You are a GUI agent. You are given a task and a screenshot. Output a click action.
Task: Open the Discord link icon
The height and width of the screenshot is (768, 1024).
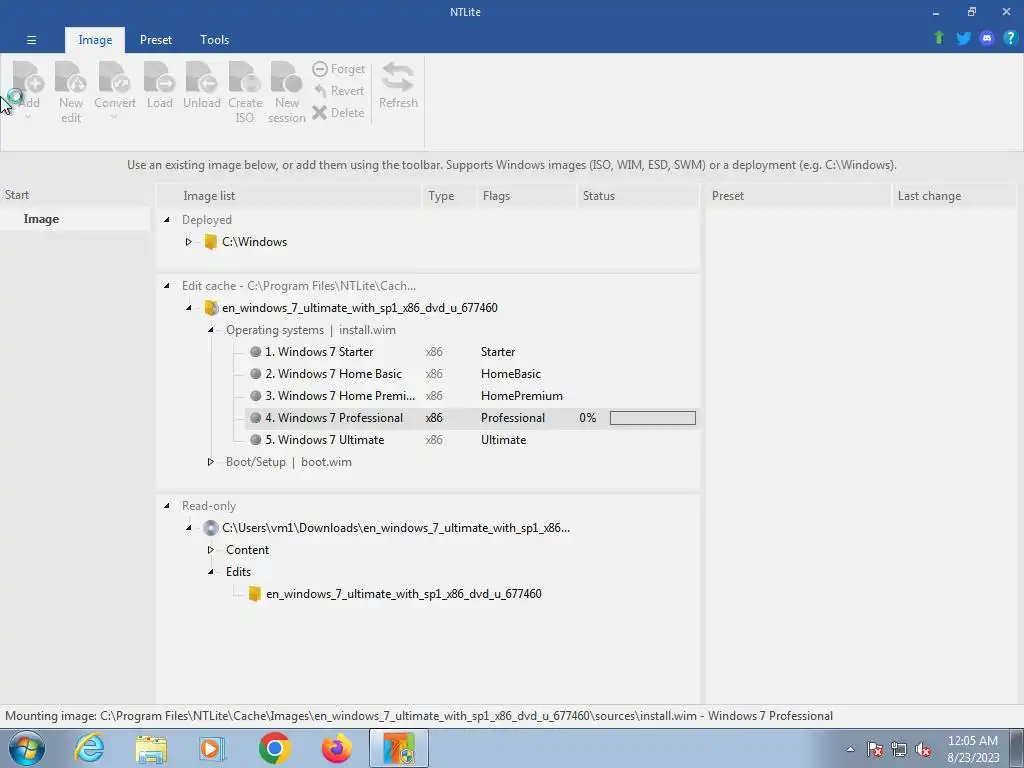(987, 38)
